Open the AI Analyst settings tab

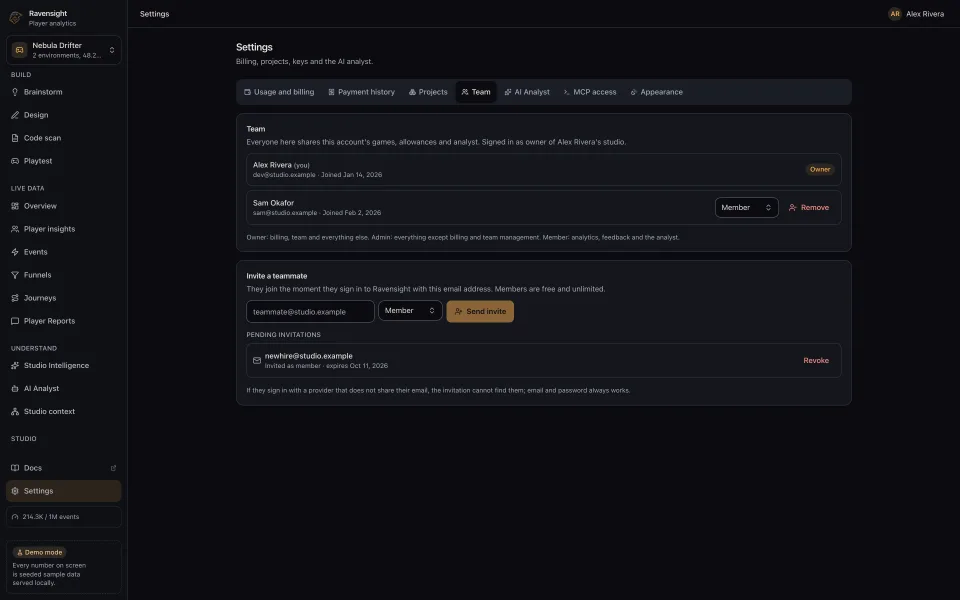pyautogui.click(x=527, y=92)
